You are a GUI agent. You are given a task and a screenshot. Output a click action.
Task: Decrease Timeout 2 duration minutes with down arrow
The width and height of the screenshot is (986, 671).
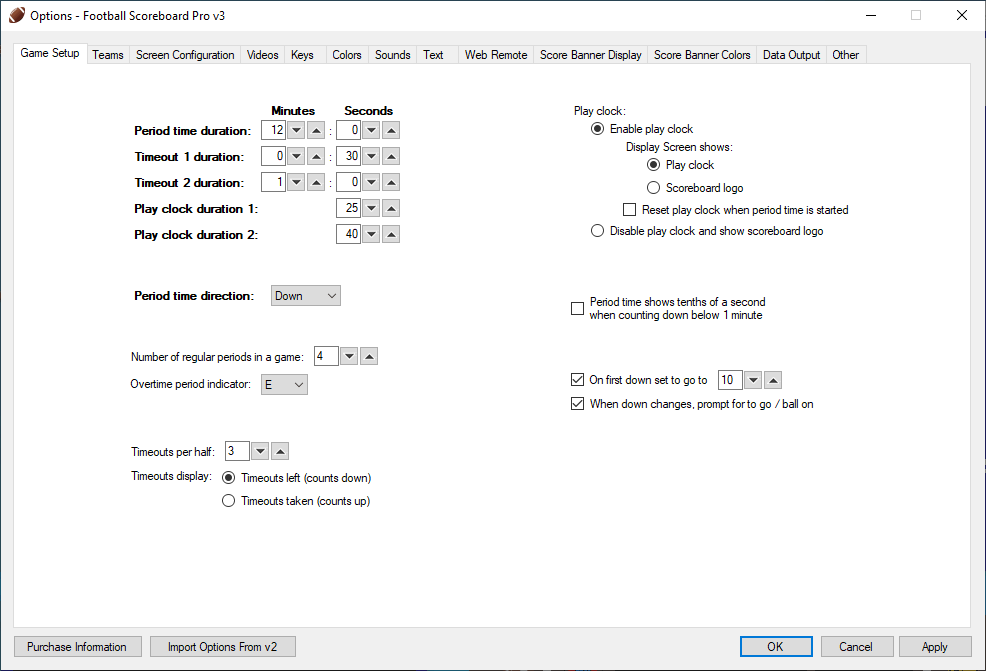296,183
